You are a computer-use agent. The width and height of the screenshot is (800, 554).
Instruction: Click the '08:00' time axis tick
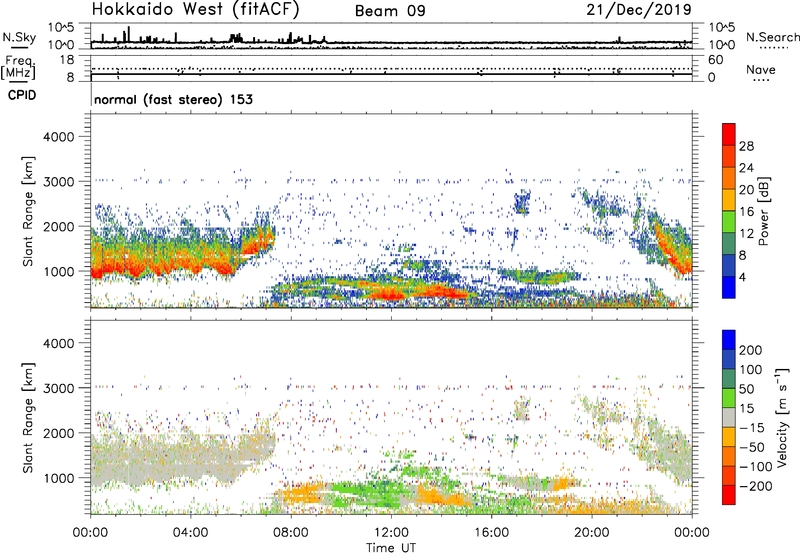point(291,533)
